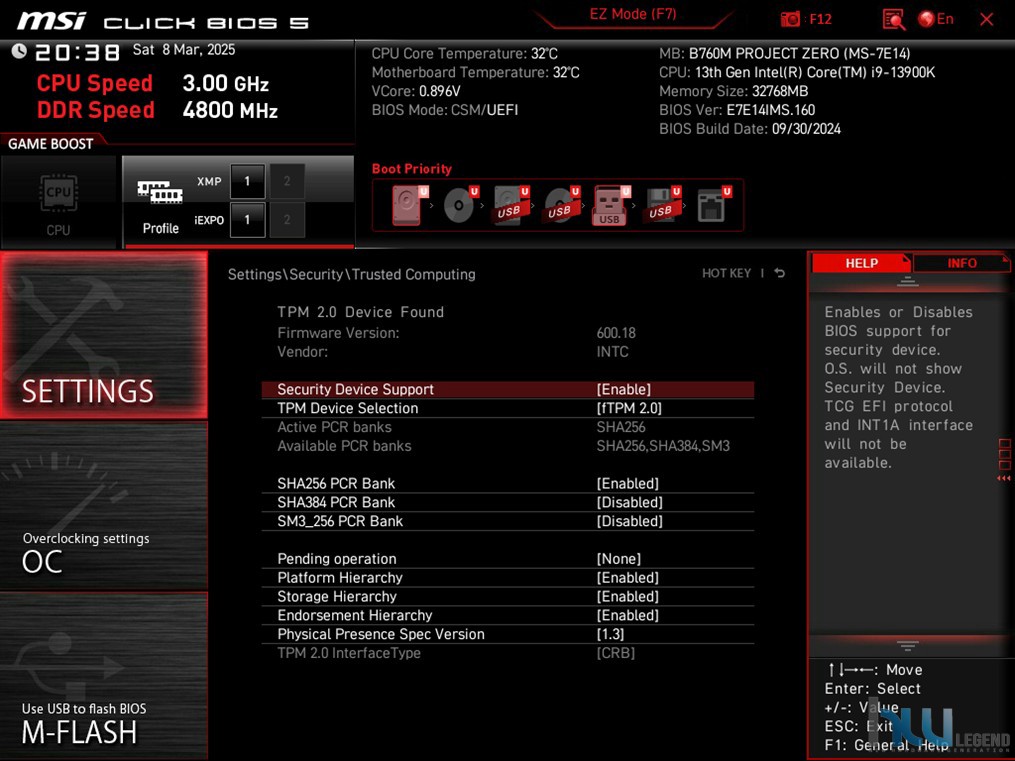Switch to the INFO tab
The height and width of the screenshot is (761, 1015).
tap(961, 263)
